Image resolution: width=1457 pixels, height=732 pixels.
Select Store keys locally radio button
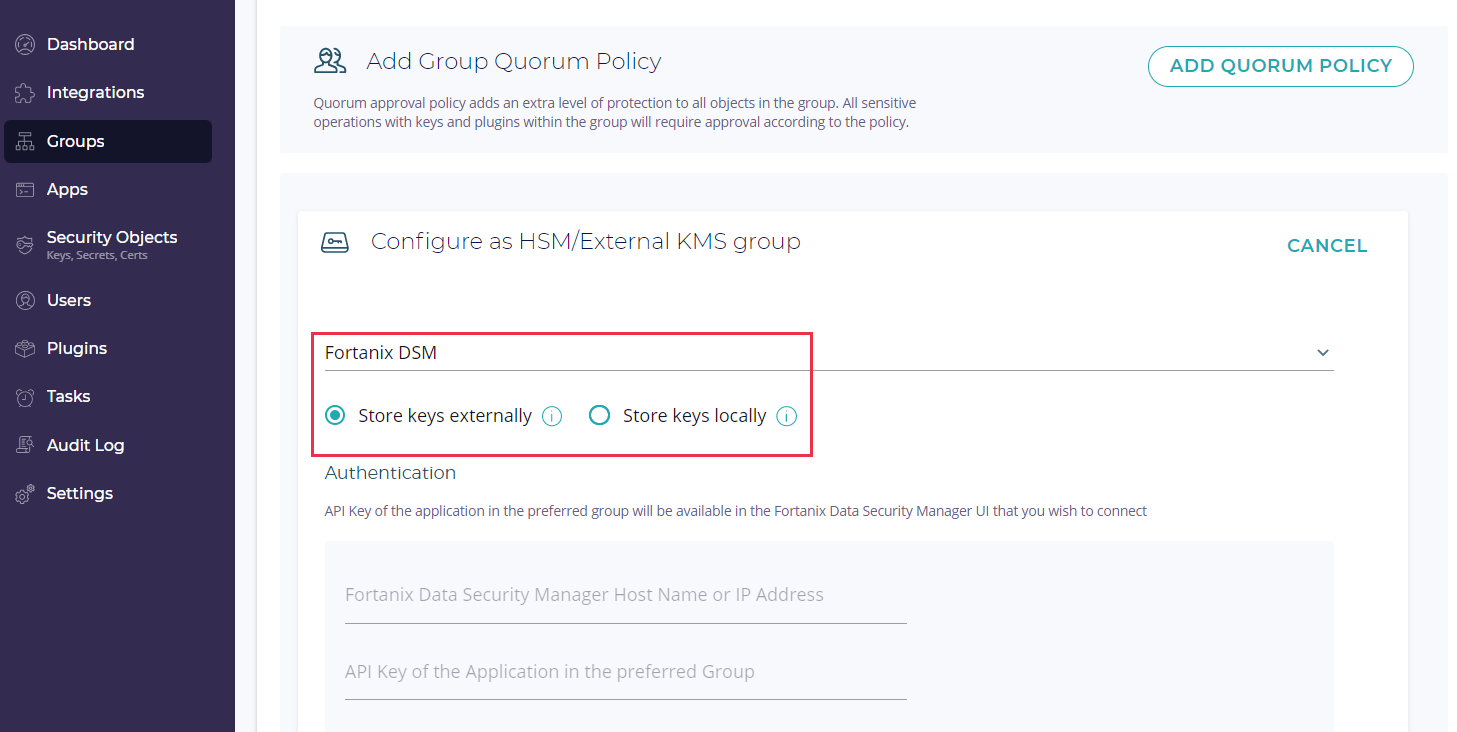pyautogui.click(x=600, y=415)
